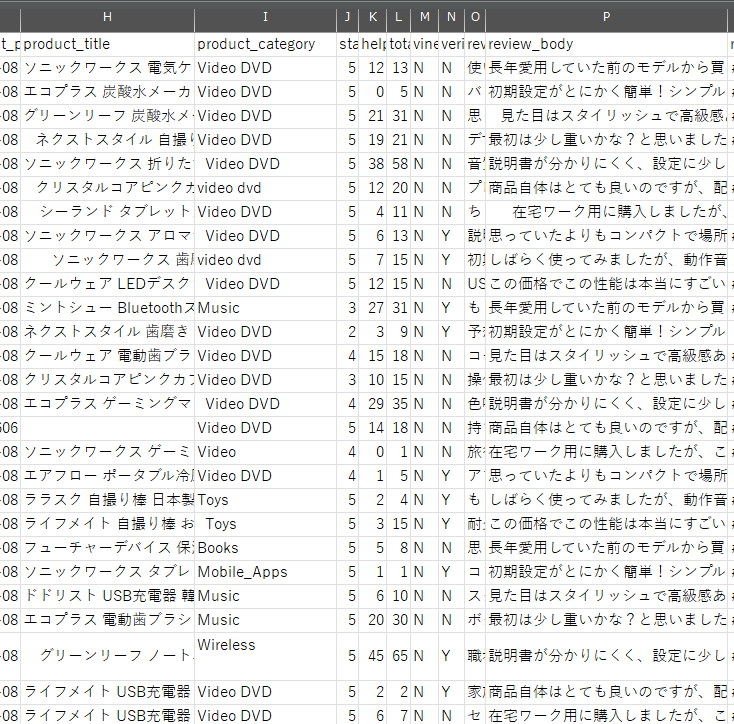Select cell ソニックワークス 電気ケ
Image resolution: width=734 pixels, height=724 pixels.
click(107, 68)
